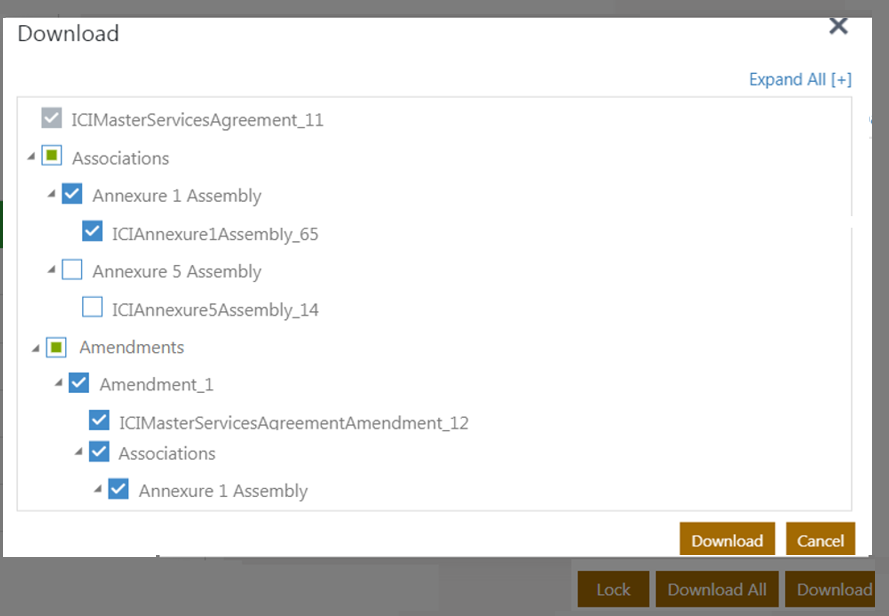Screen dimensions: 889x616
Task: Click the Download button in the dialog
Action: coord(727,540)
